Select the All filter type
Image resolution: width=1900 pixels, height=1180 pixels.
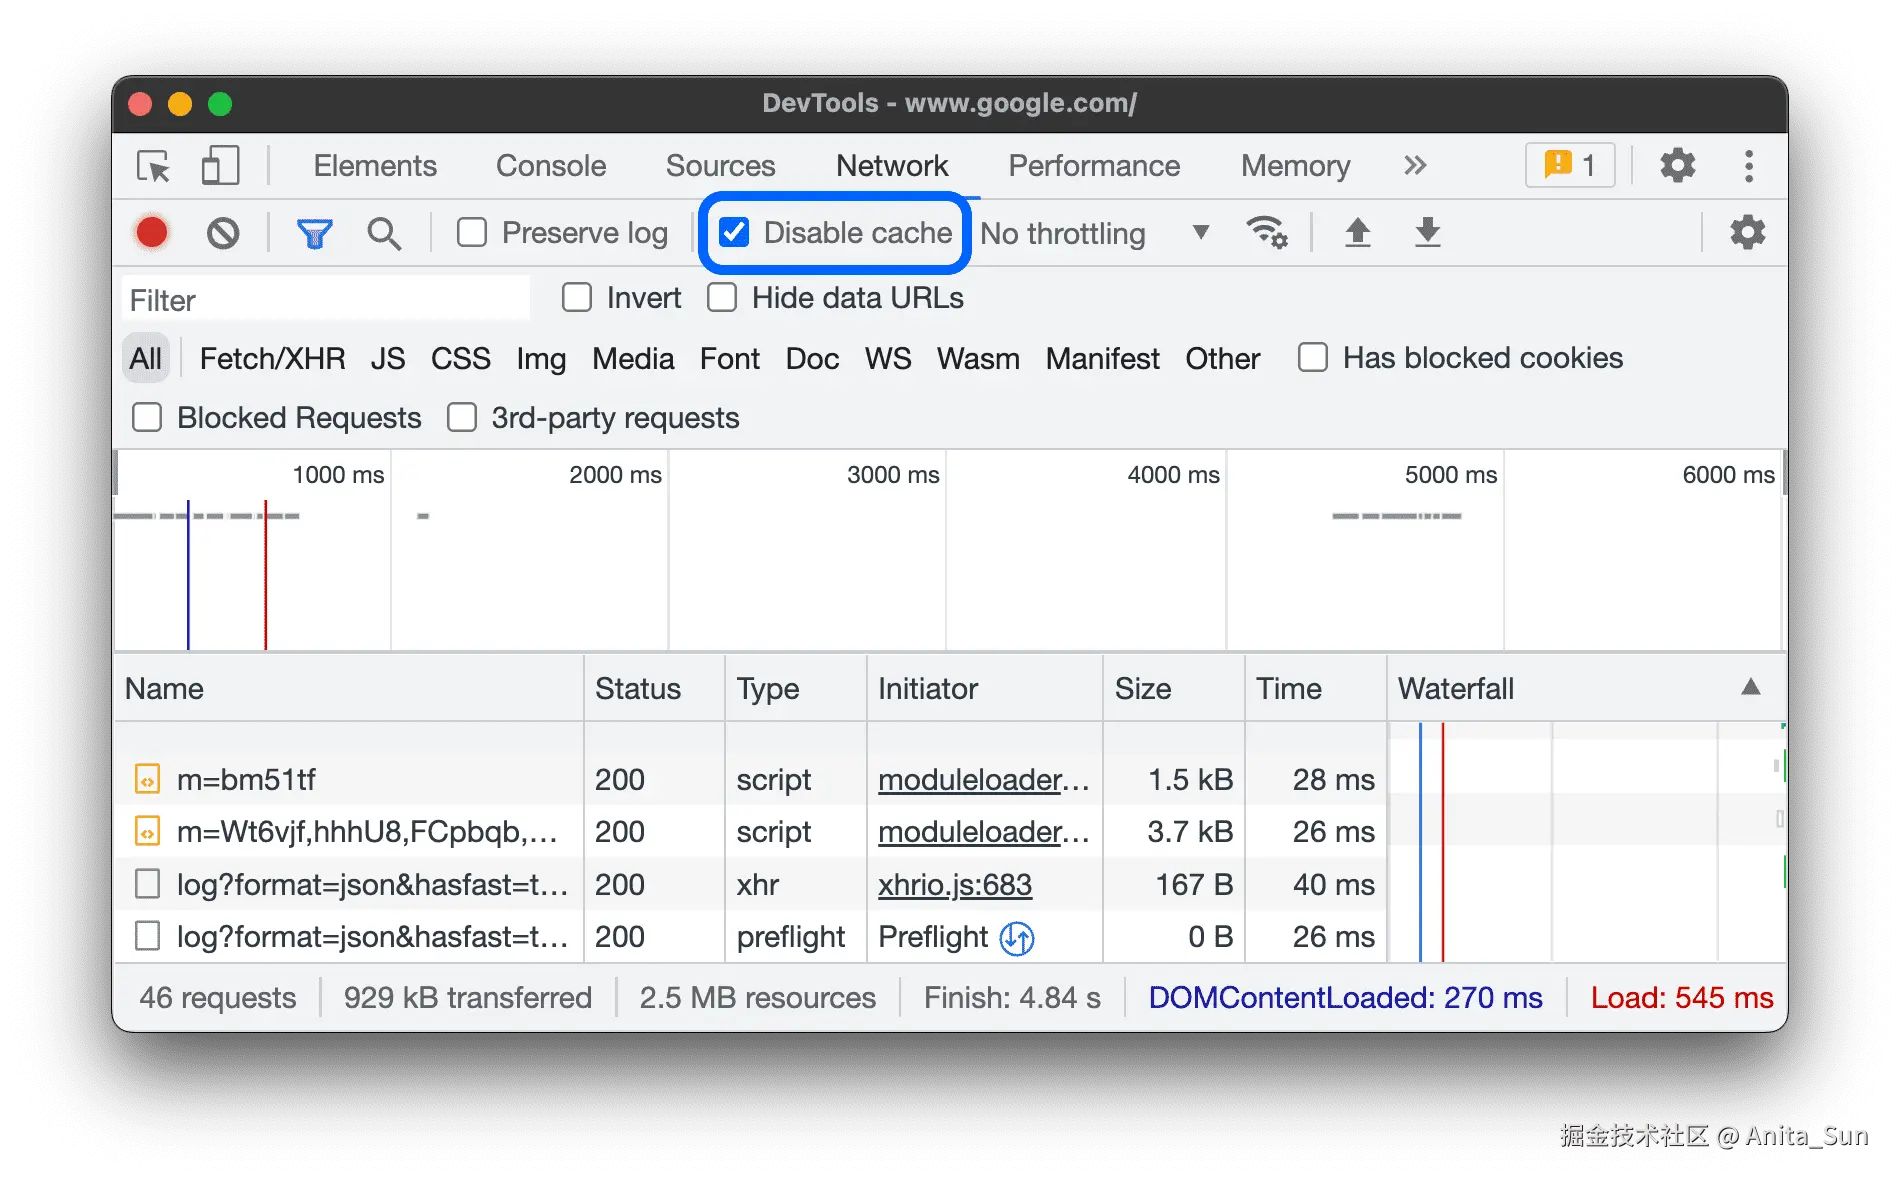pyautogui.click(x=146, y=359)
